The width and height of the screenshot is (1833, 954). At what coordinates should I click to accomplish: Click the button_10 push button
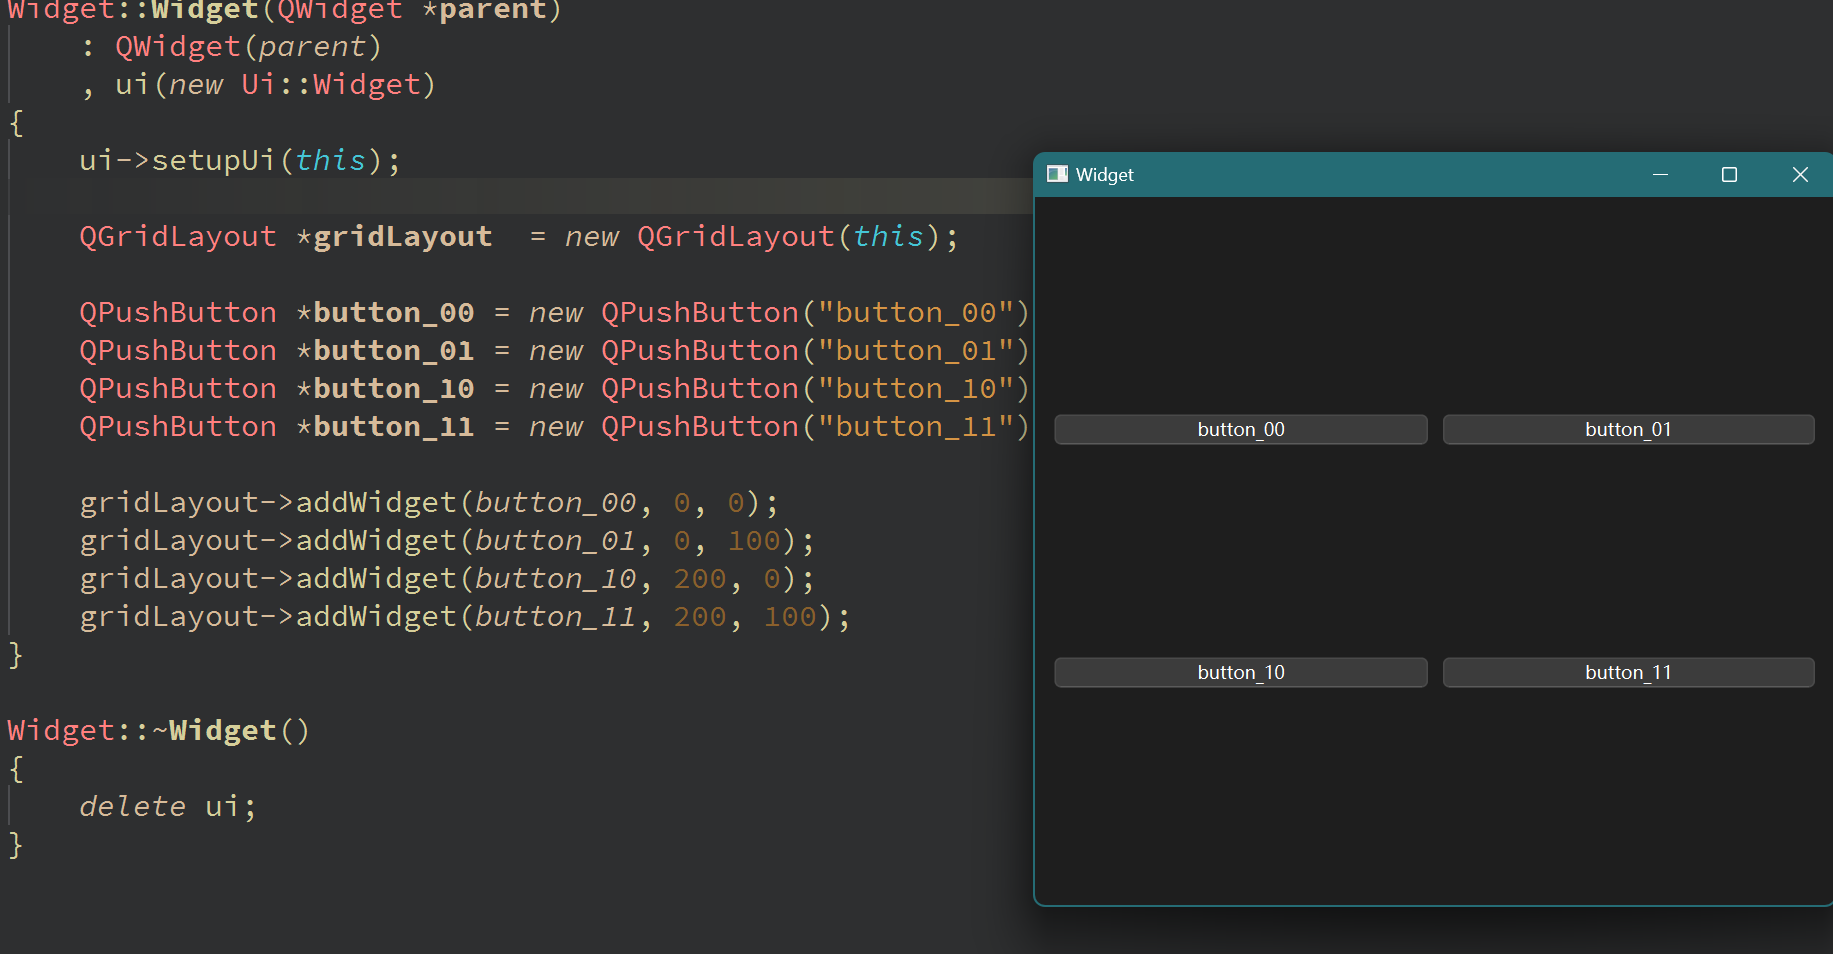[x=1240, y=673]
